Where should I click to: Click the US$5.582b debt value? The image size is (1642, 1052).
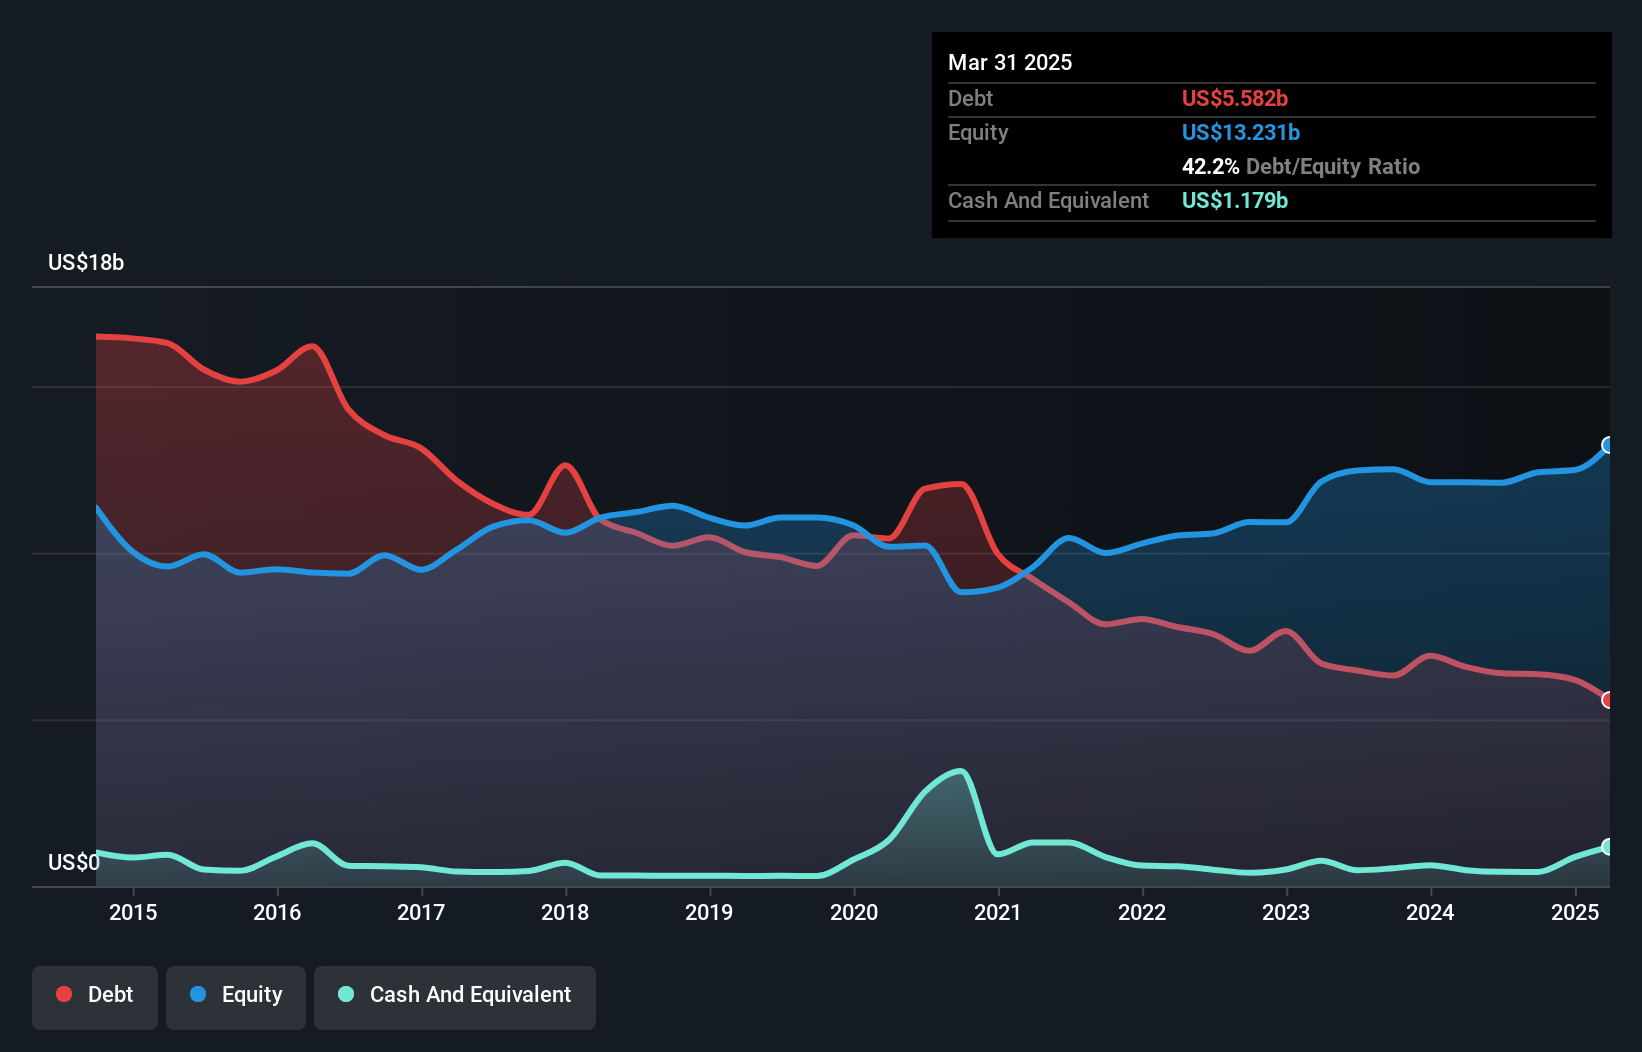(1235, 98)
